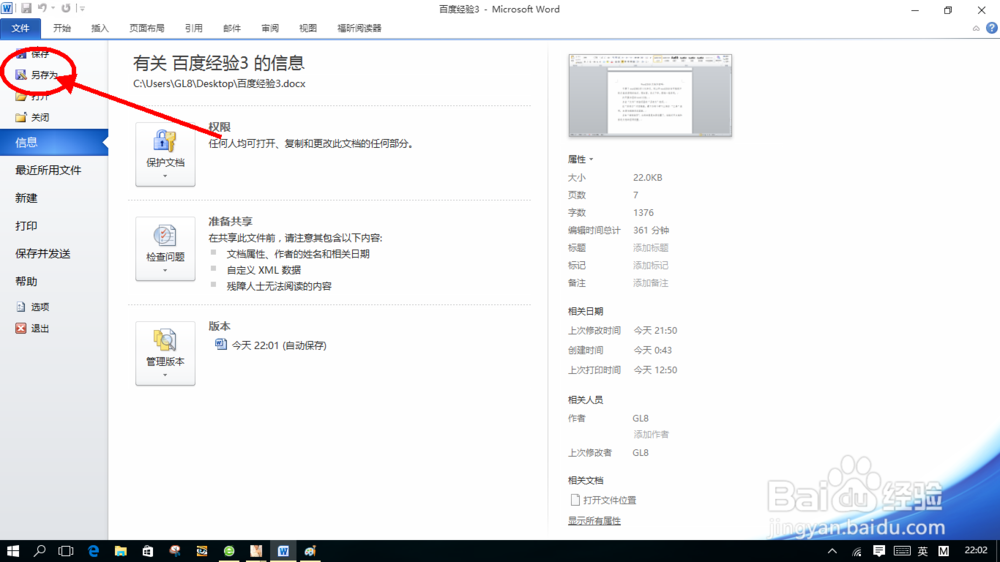Click the 管理版本 button
Screen dimensions: 1000x562
tap(165, 353)
